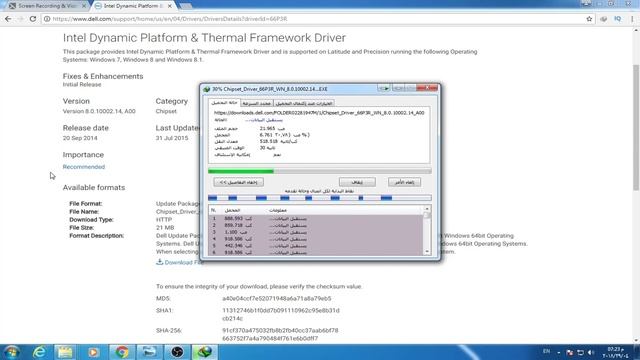Show hidden tray icons arrow
Viewport: 640px width, 360px height.
pyautogui.click(x=559, y=352)
